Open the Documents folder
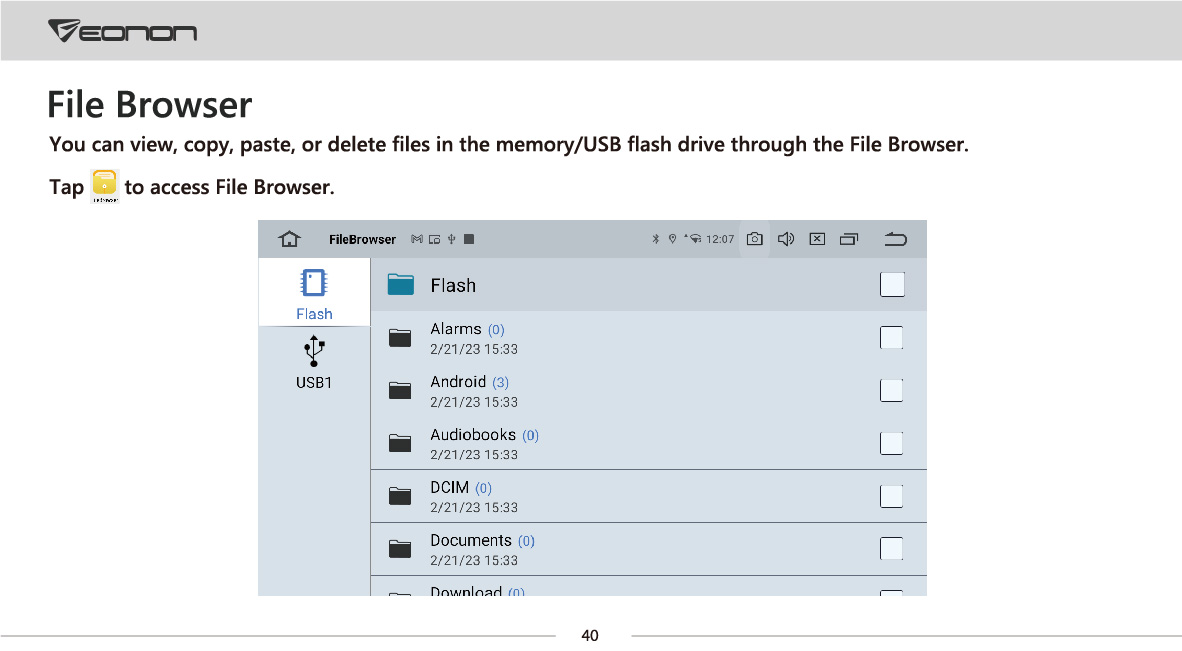The width and height of the screenshot is (1182, 651). [x=470, y=541]
